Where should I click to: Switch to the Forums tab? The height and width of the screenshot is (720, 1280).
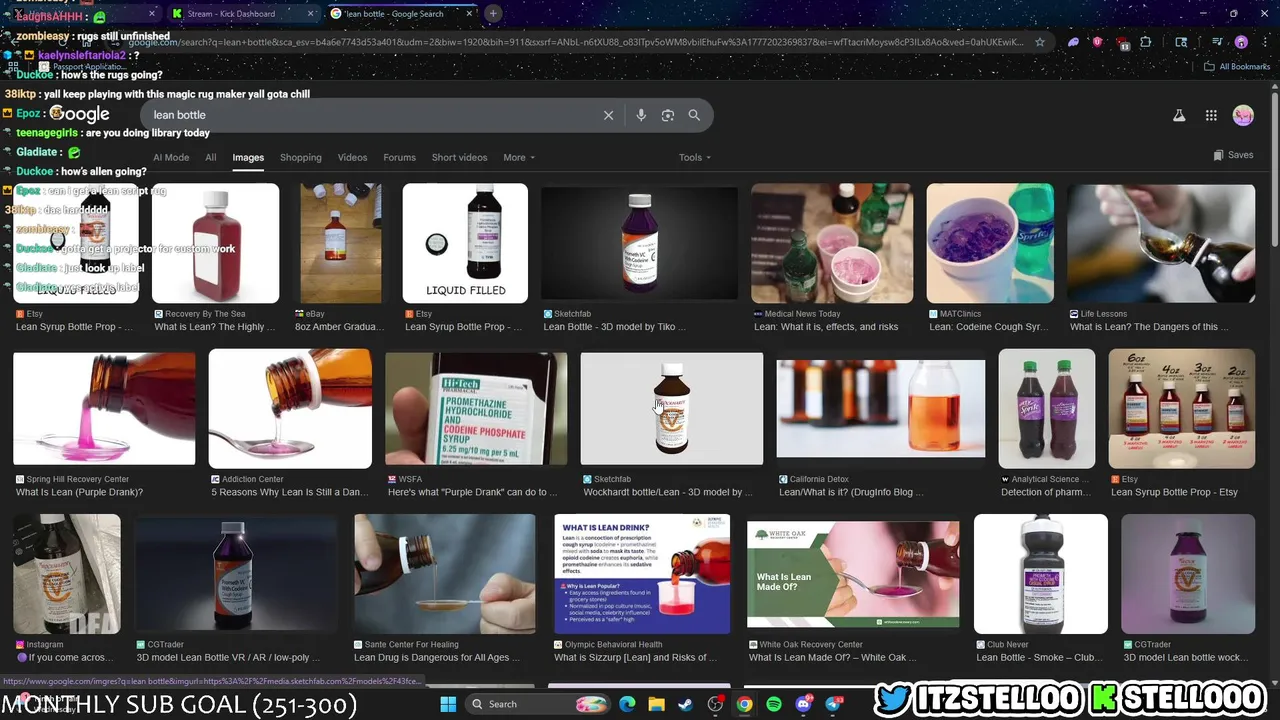399,158
